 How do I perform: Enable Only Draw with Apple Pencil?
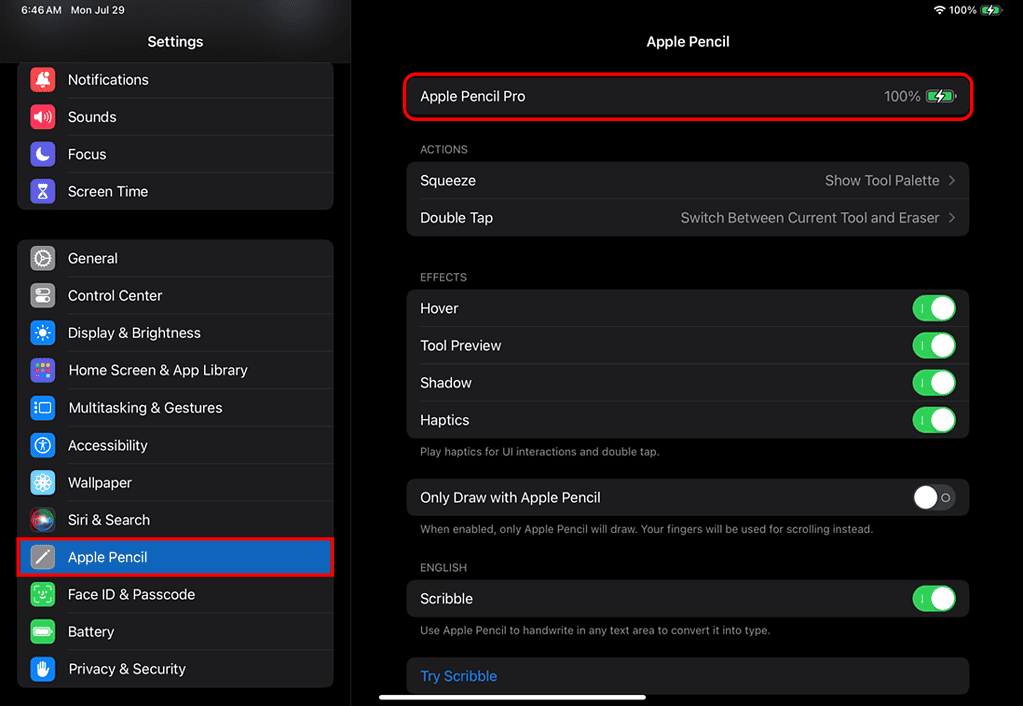(934, 497)
